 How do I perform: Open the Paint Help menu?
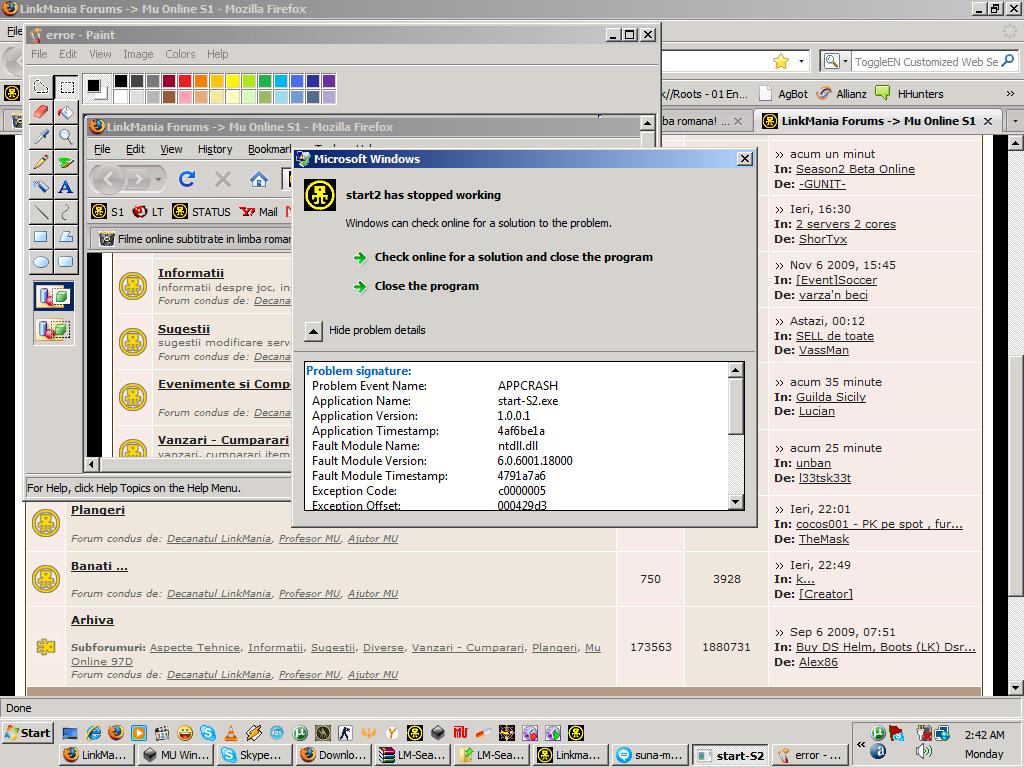click(217, 54)
